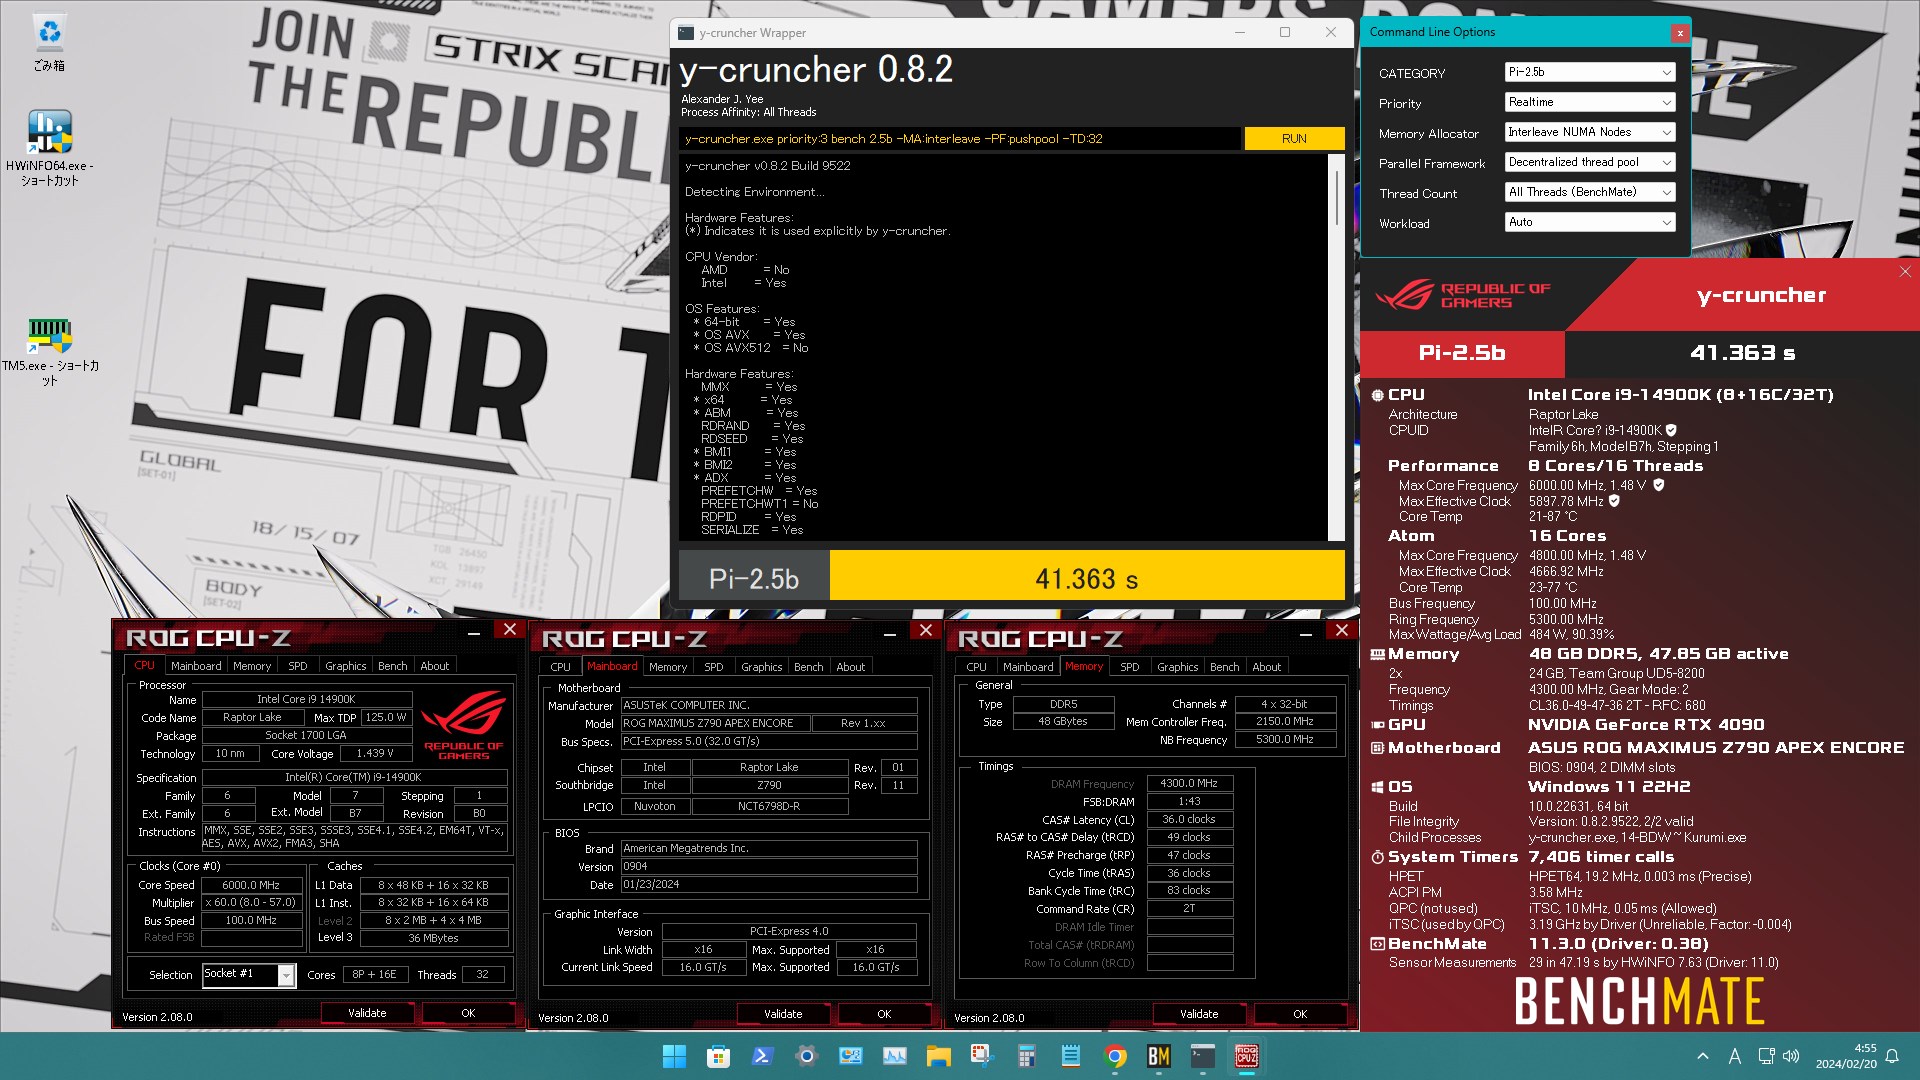Close the Command Line Options window
Screen dimensions: 1920x1080
(x=1680, y=33)
